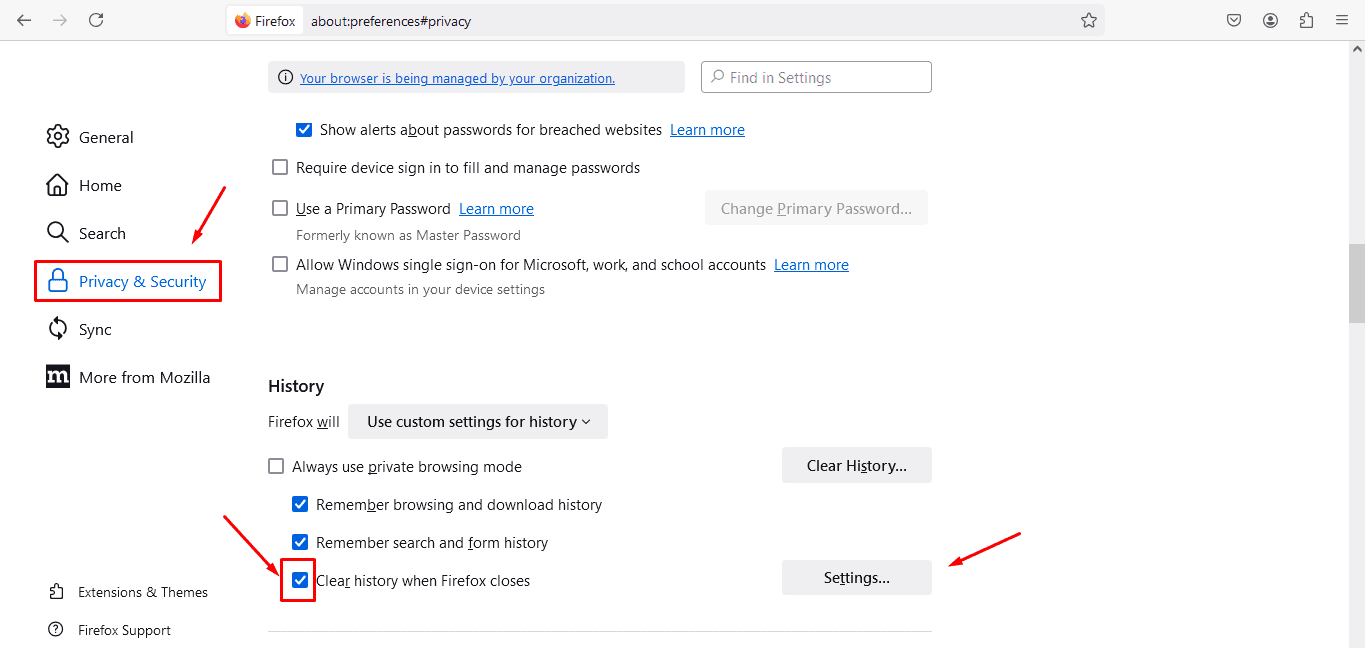Open Learn more link for Windows single sign-on
The height and width of the screenshot is (648, 1365).
pyautogui.click(x=811, y=265)
